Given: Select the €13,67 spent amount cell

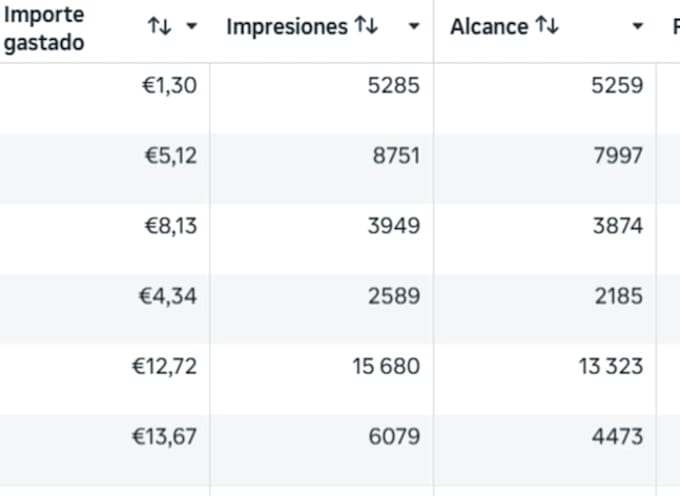Looking at the screenshot, I should [x=164, y=437].
